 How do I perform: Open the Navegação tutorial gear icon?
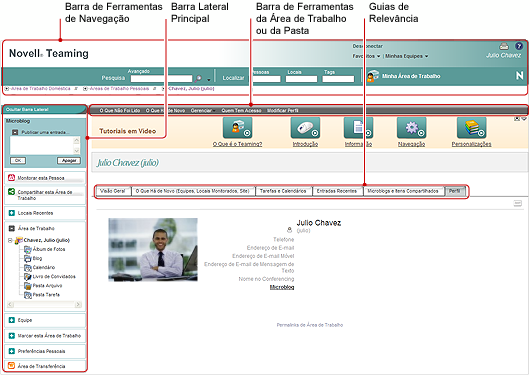click(411, 128)
